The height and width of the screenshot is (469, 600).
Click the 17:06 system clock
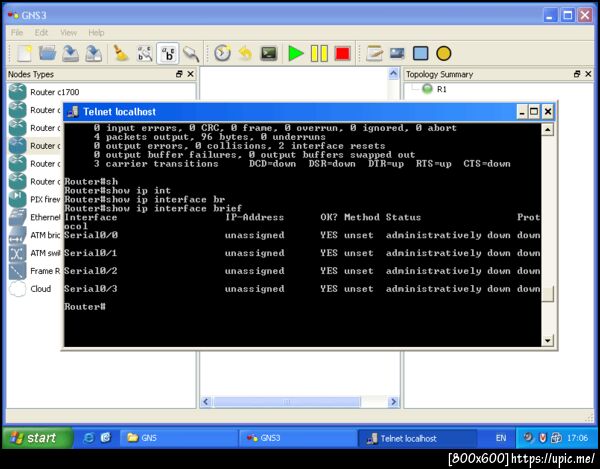point(577,438)
